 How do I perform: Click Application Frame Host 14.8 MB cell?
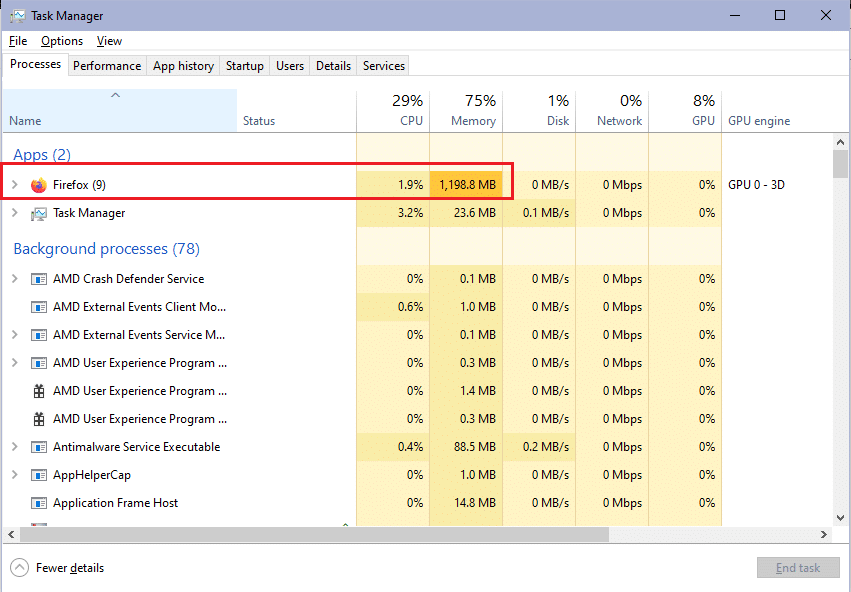point(466,503)
